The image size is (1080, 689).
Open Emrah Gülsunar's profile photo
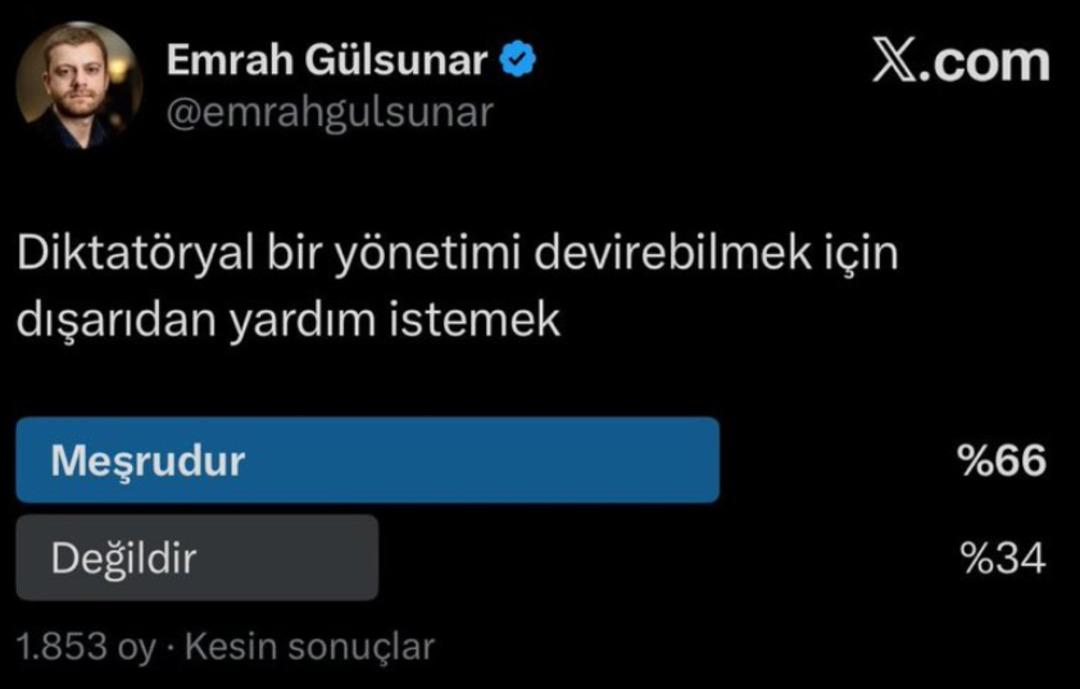click(79, 85)
